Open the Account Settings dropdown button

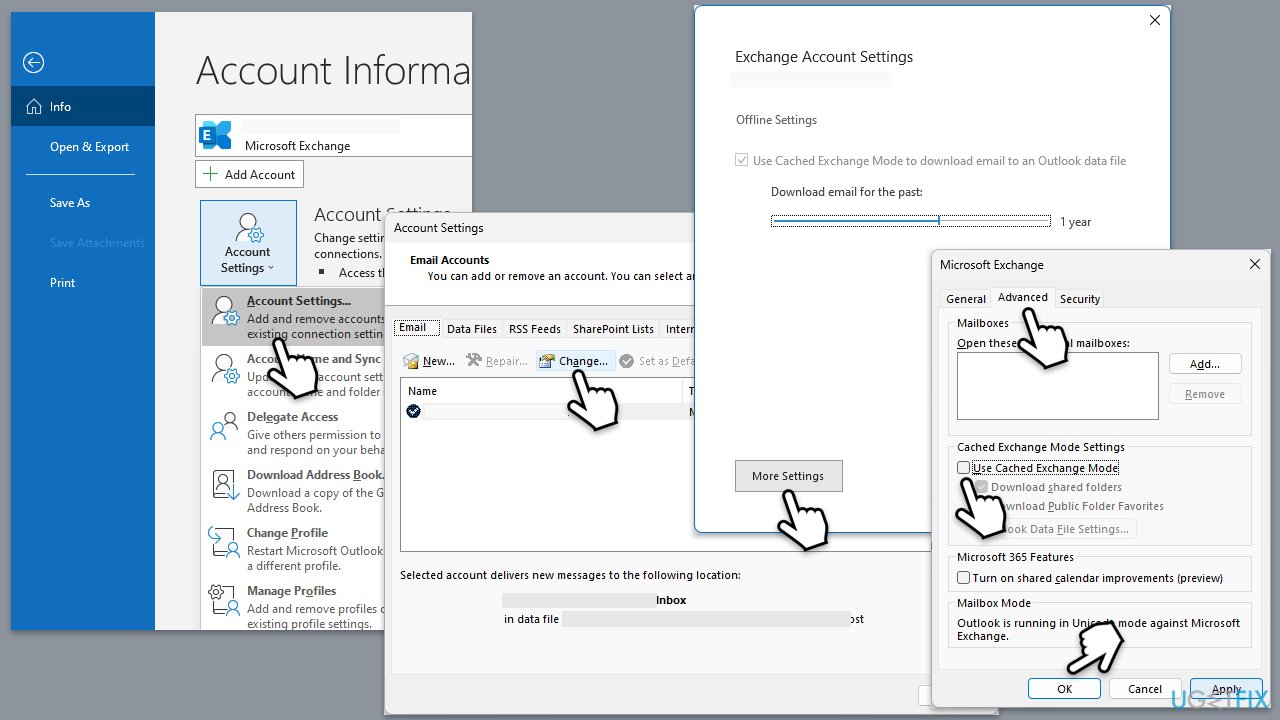pyautogui.click(x=248, y=243)
